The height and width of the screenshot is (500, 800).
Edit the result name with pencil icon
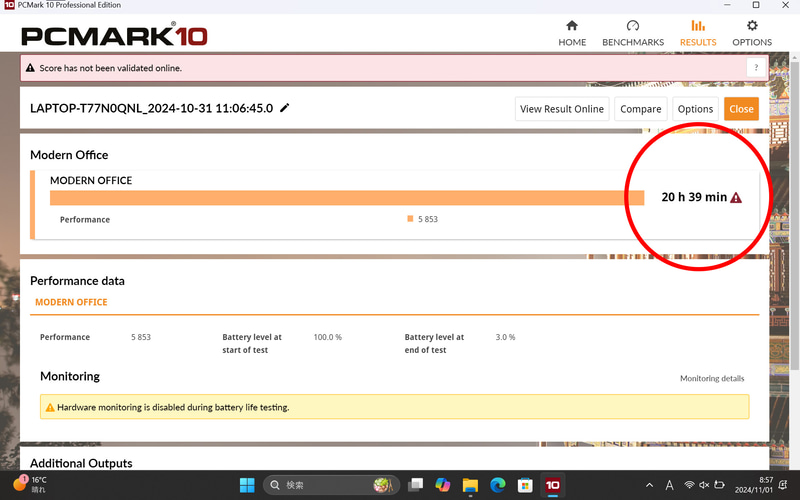285,108
